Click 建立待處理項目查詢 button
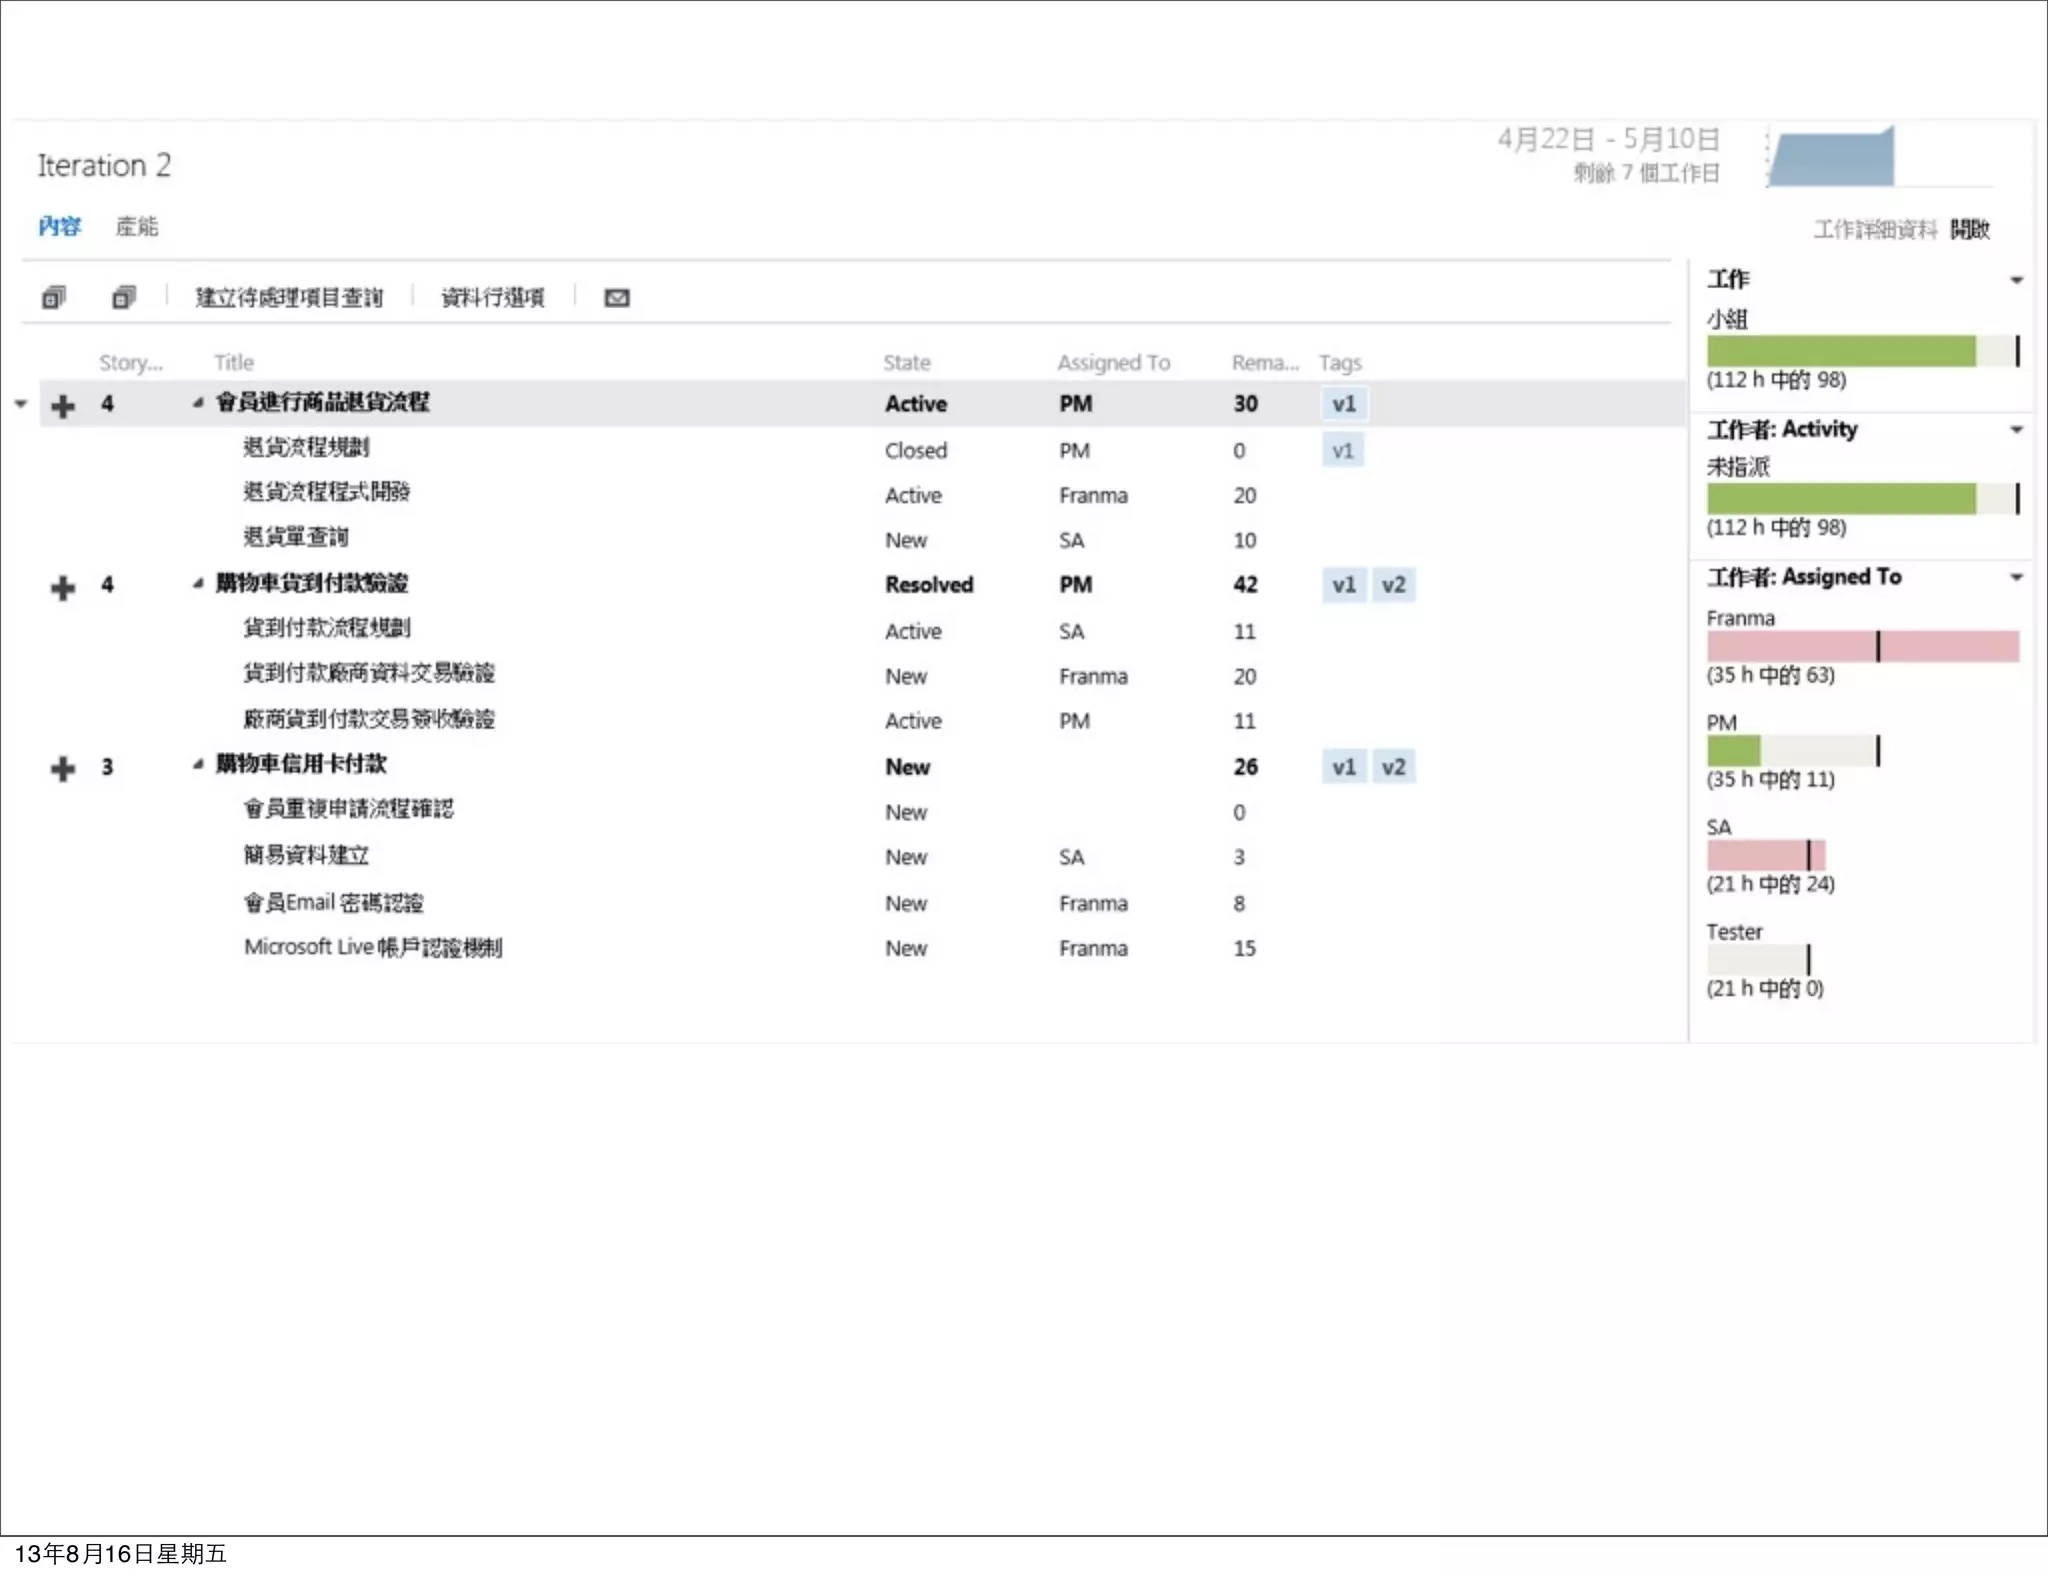The height and width of the screenshot is (1576, 2048). pyautogui.click(x=289, y=298)
